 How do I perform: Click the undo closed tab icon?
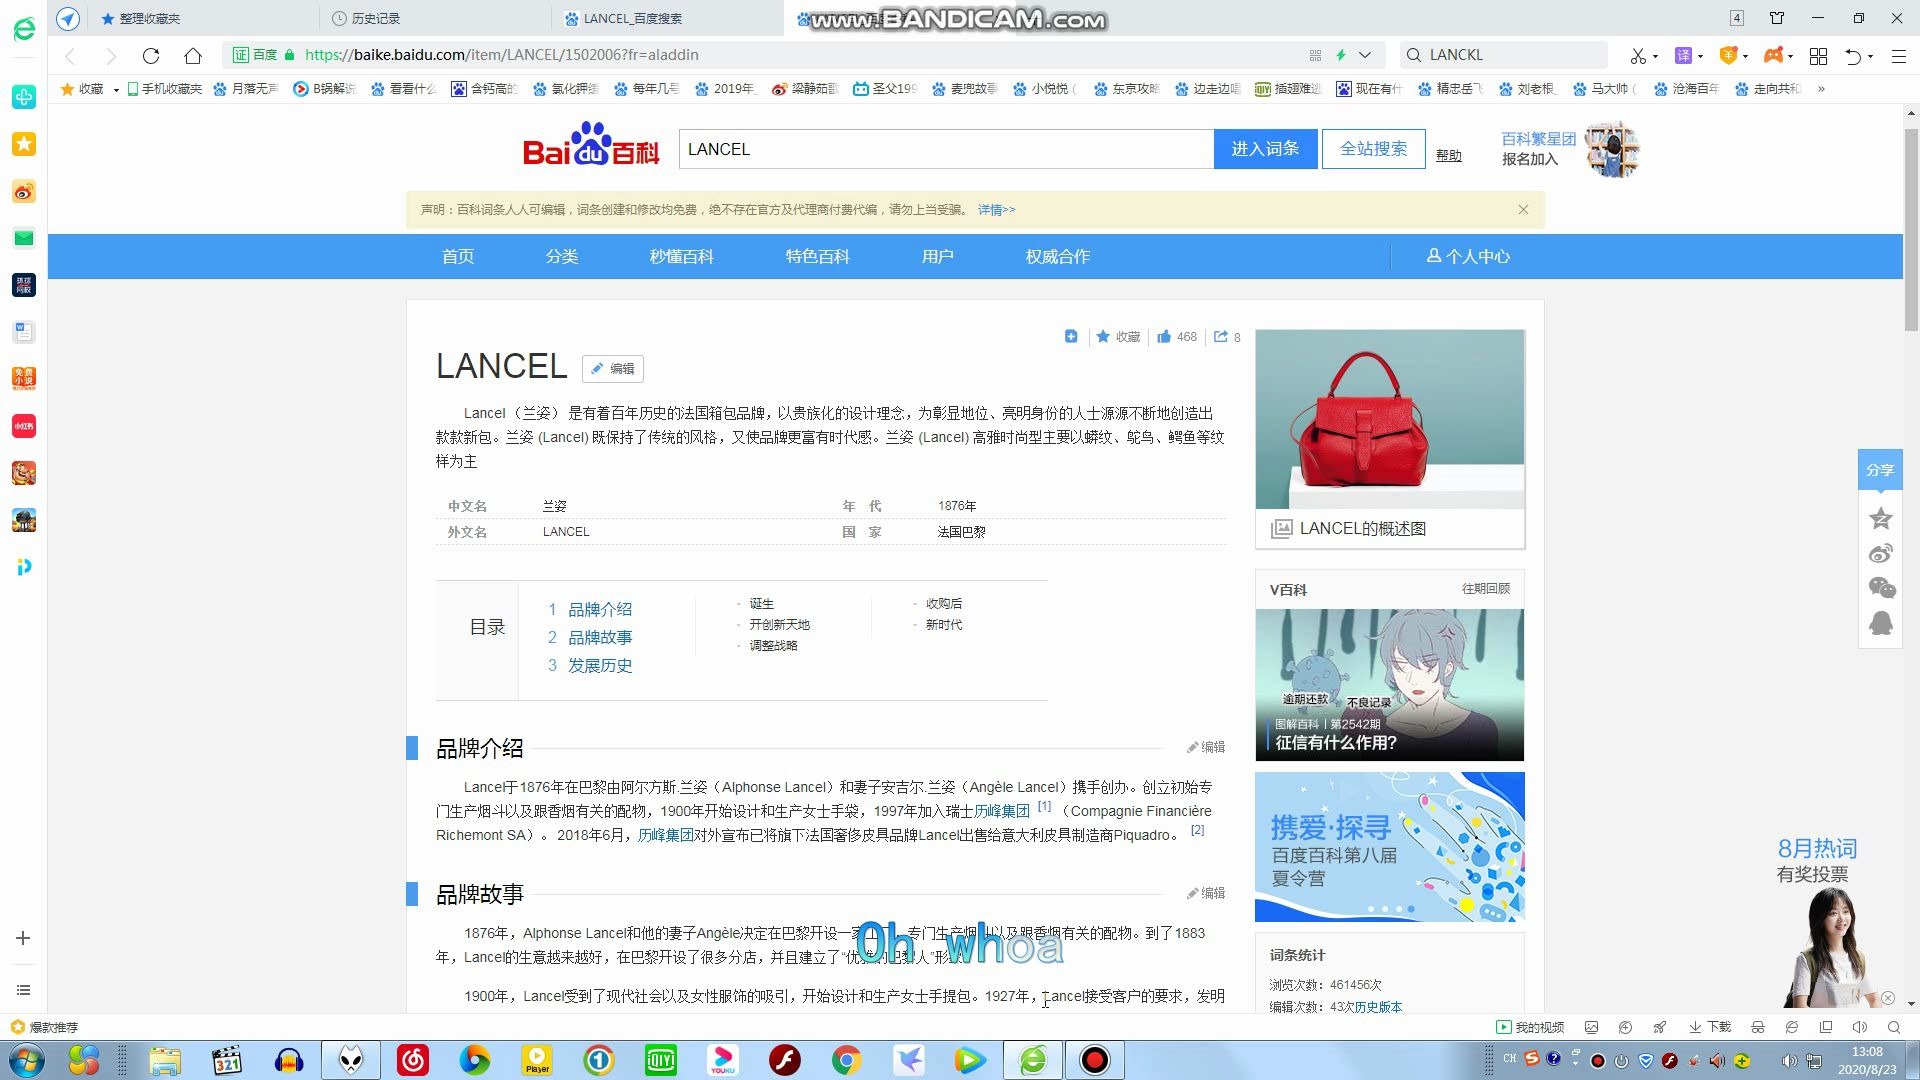click(x=1853, y=55)
